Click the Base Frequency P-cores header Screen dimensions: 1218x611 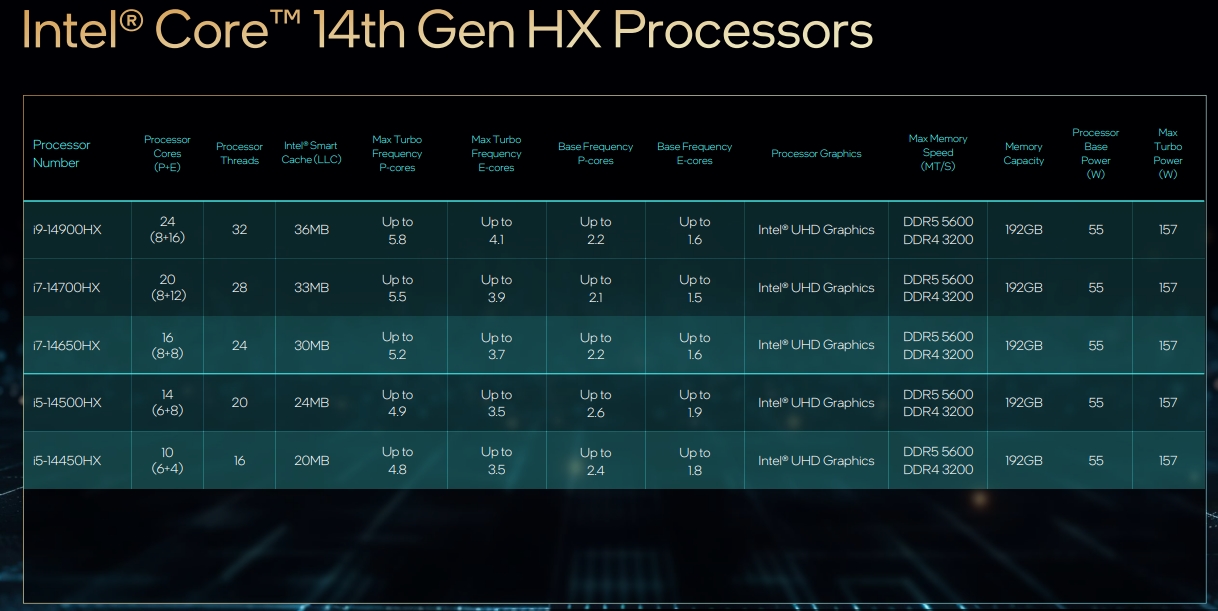coord(595,154)
